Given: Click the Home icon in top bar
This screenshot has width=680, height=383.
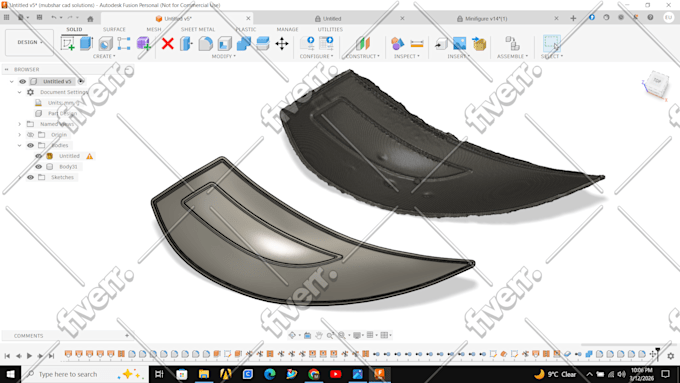Looking at the screenshot, I should coord(90,19).
